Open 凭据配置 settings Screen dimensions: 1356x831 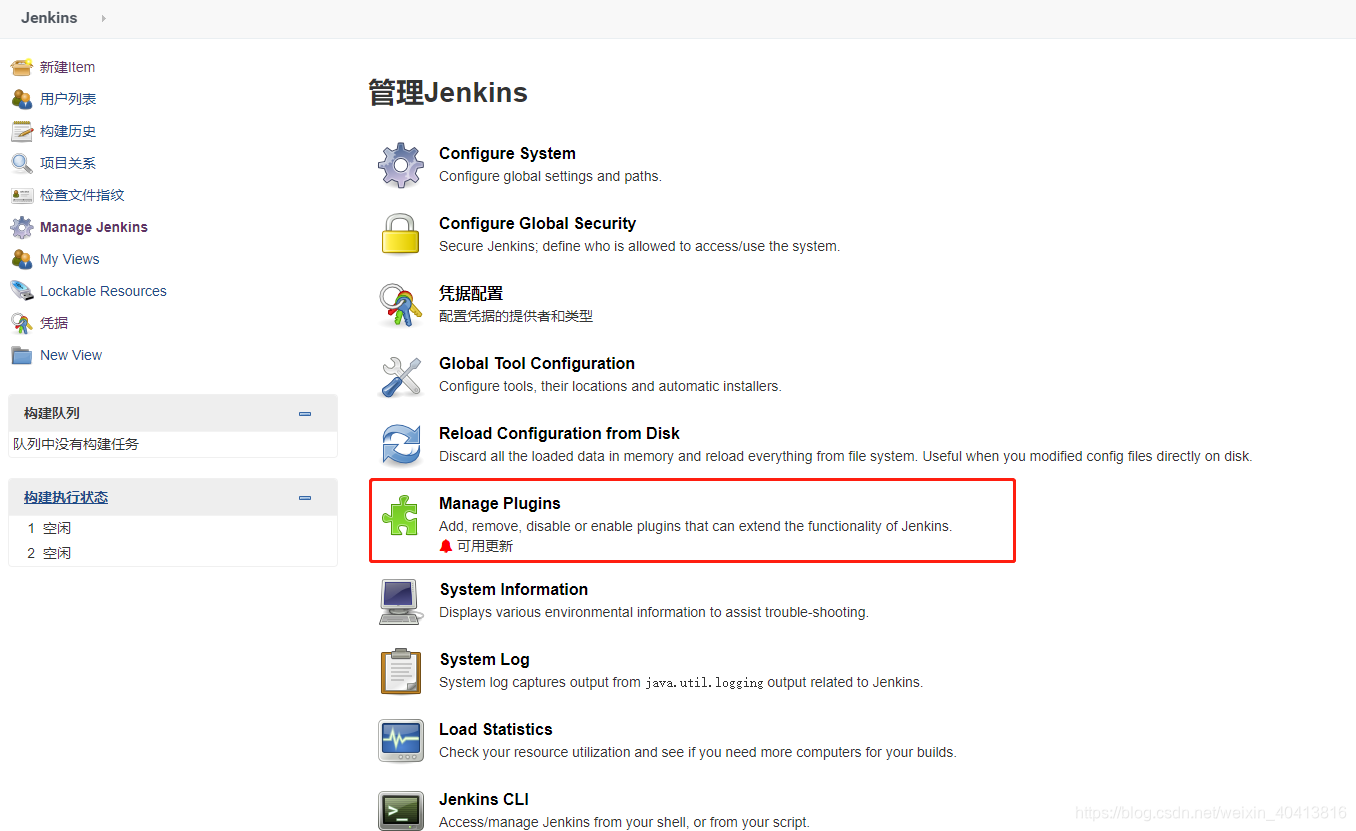pyautogui.click(x=471, y=293)
